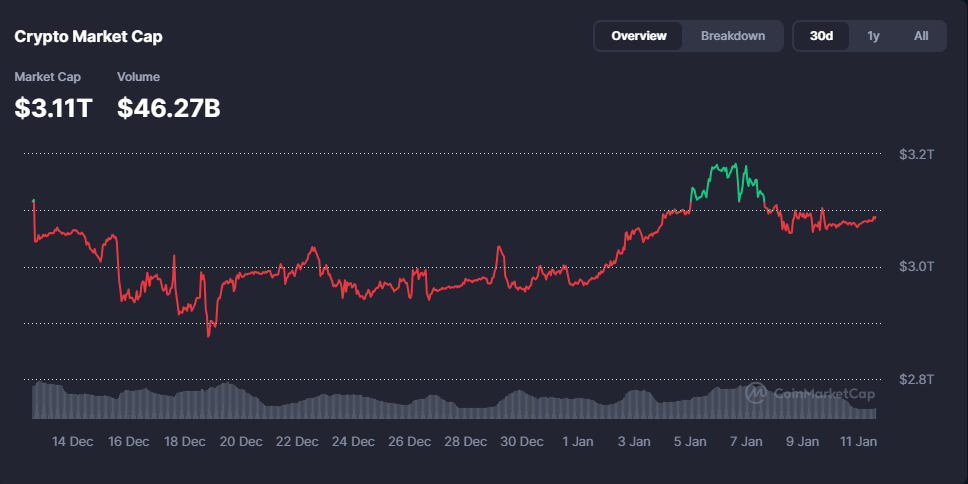Click the $3.11T market cap value
This screenshot has height=484, width=968.
point(53,108)
